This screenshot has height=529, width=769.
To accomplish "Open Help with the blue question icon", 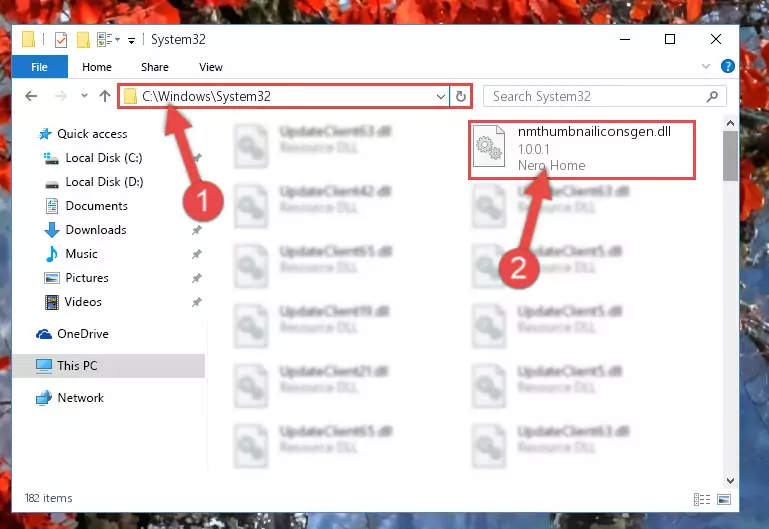I will point(728,66).
